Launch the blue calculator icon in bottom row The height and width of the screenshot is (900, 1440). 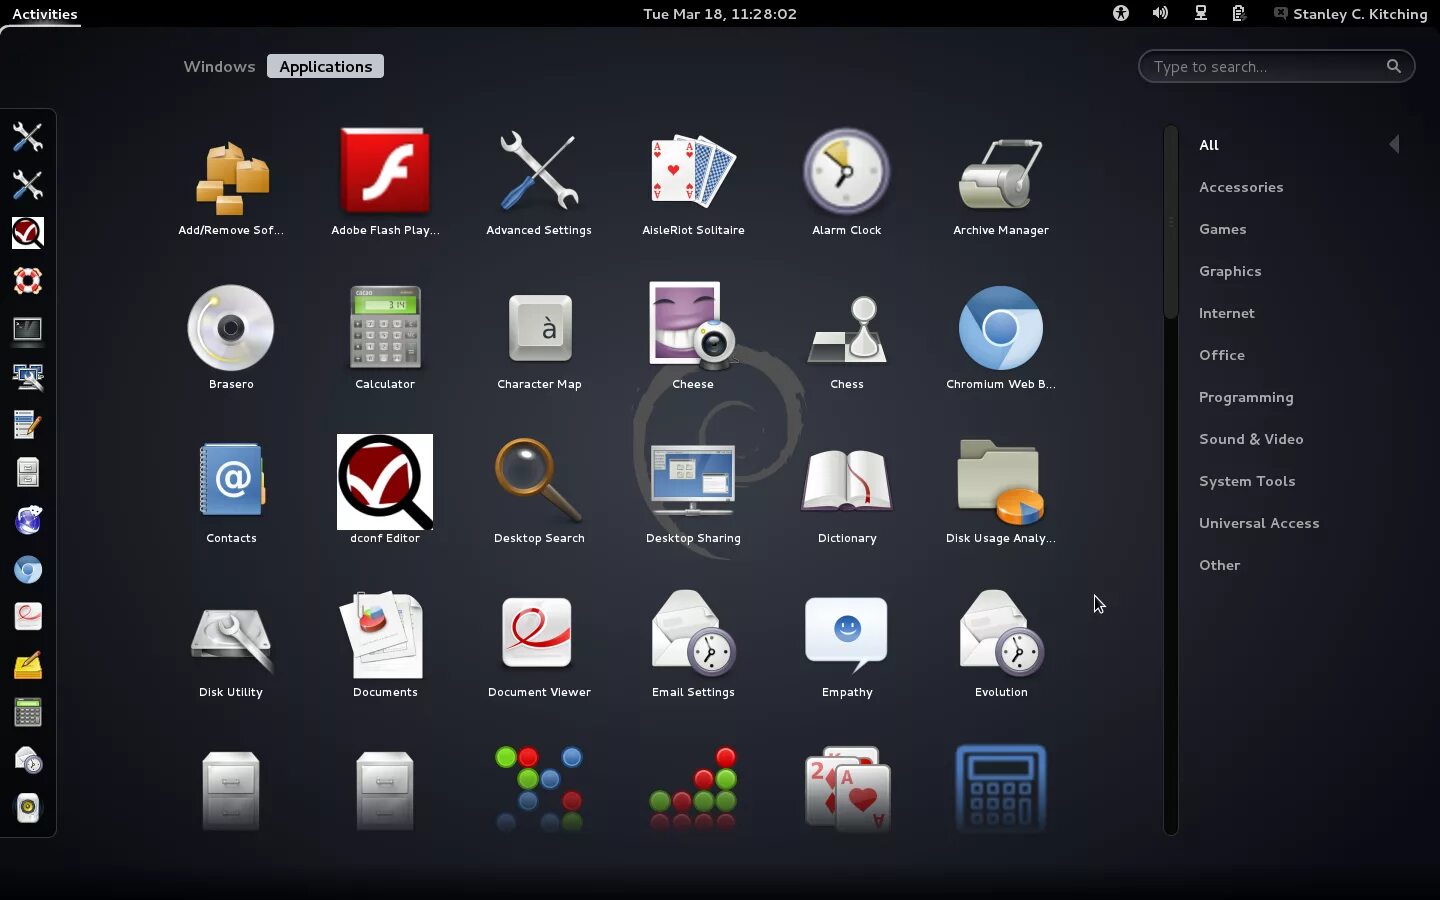pyautogui.click(x=1001, y=789)
